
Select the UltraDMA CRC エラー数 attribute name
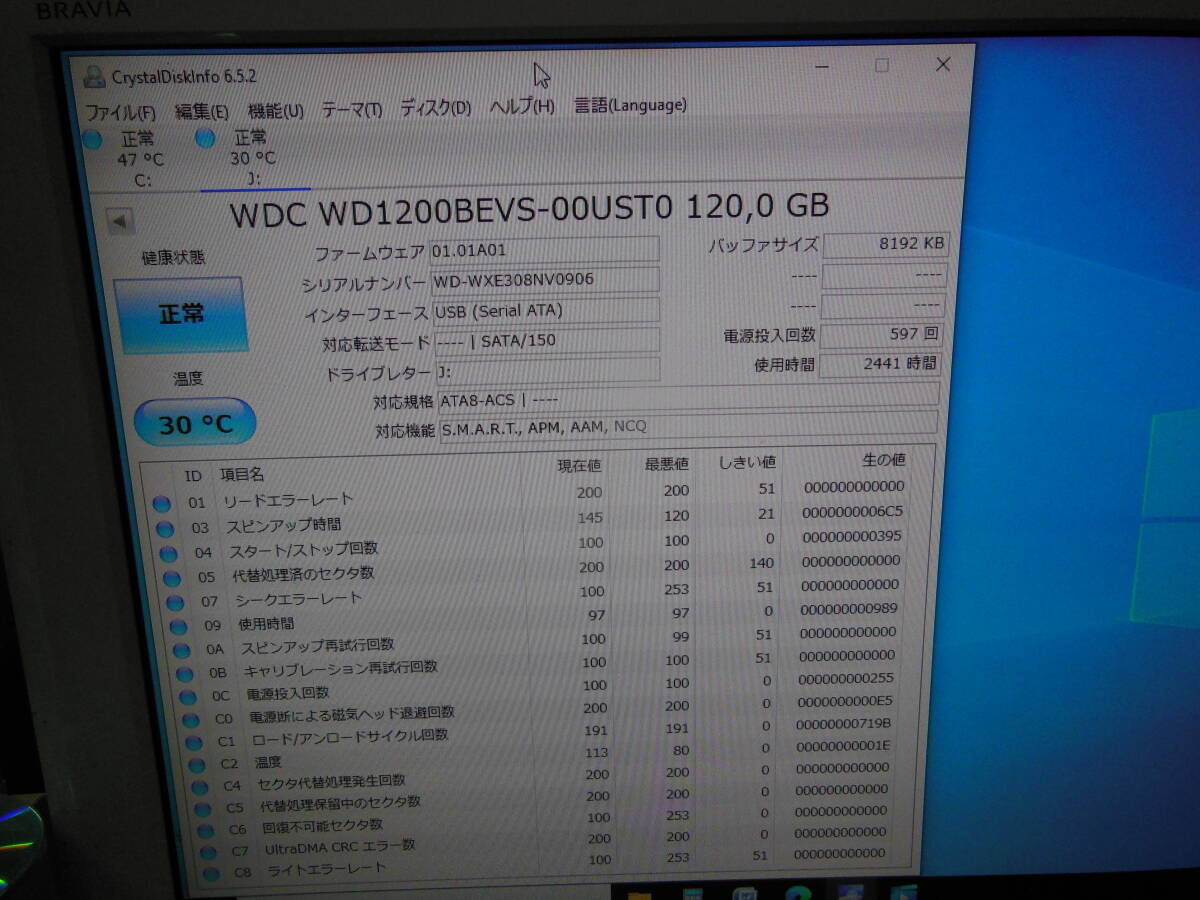click(x=340, y=848)
